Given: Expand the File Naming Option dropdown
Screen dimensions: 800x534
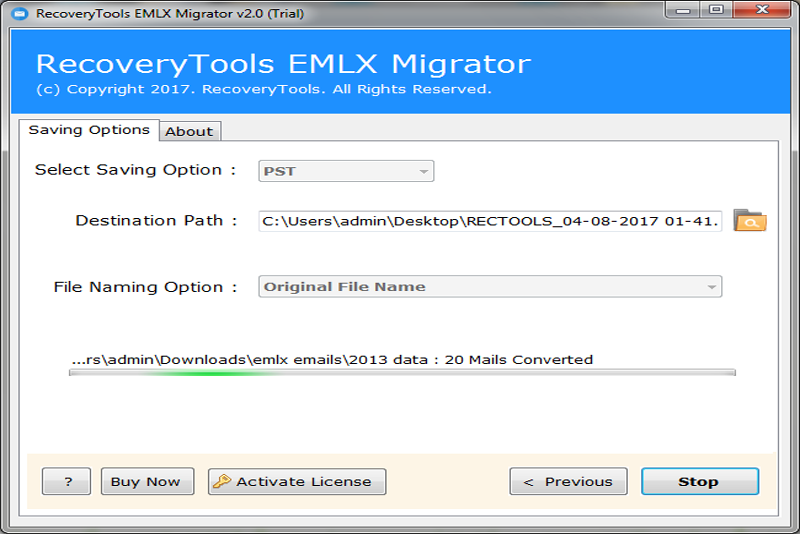Looking at the screenshot, I should pyautogui.click(x=490, y=287).
